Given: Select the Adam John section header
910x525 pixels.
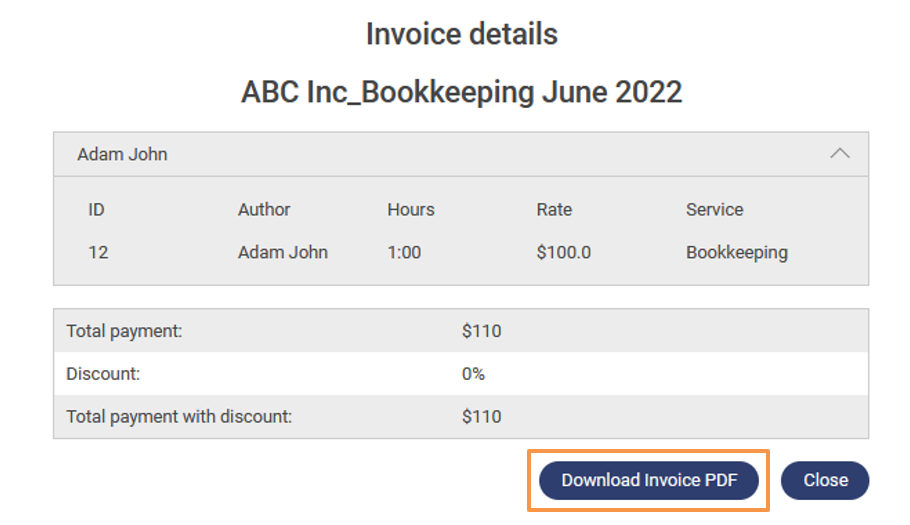Looking at the screenshot, I should click(122, 154).
